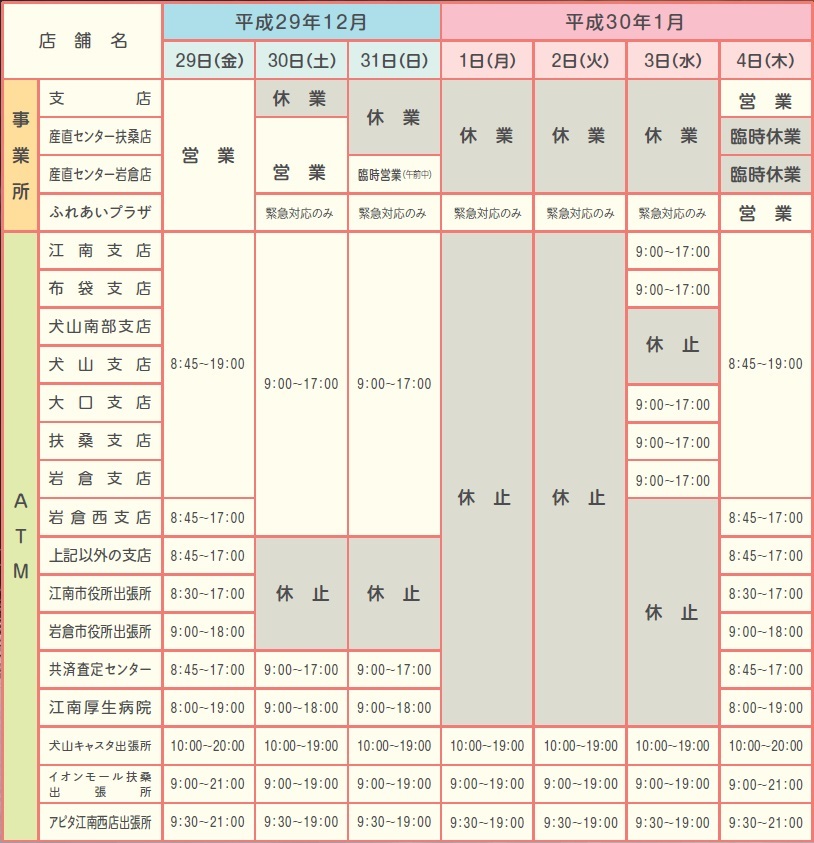Select the 犬山支店 row label
Screen dimensions: 814x843
pyautogui.click(x=100, y=365)
